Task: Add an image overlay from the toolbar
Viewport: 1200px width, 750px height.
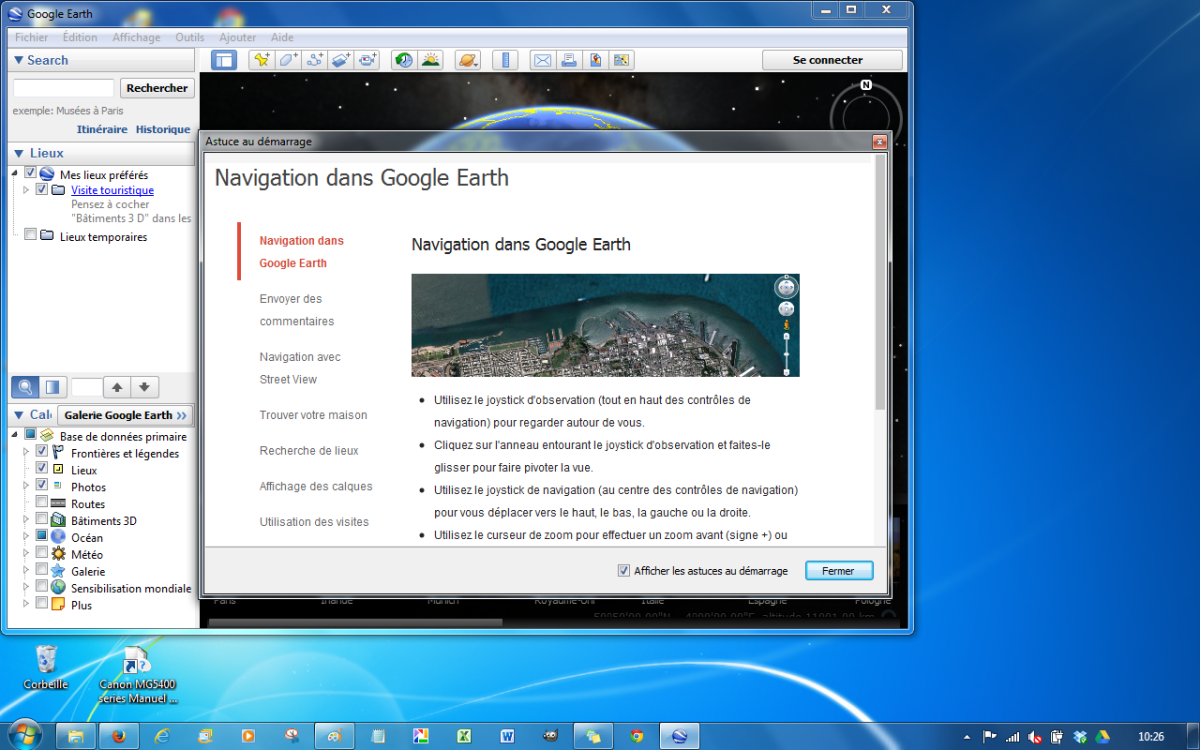Action: coord(342,60)
